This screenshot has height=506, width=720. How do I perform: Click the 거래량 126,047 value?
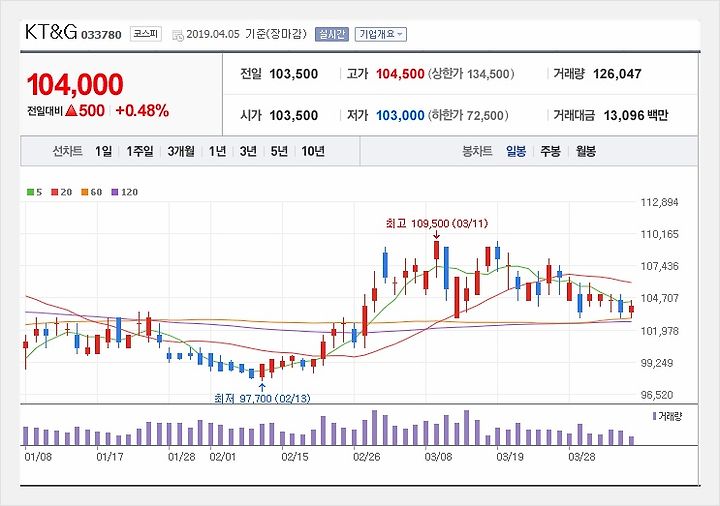pyautogui.click(x=617, y=74)
